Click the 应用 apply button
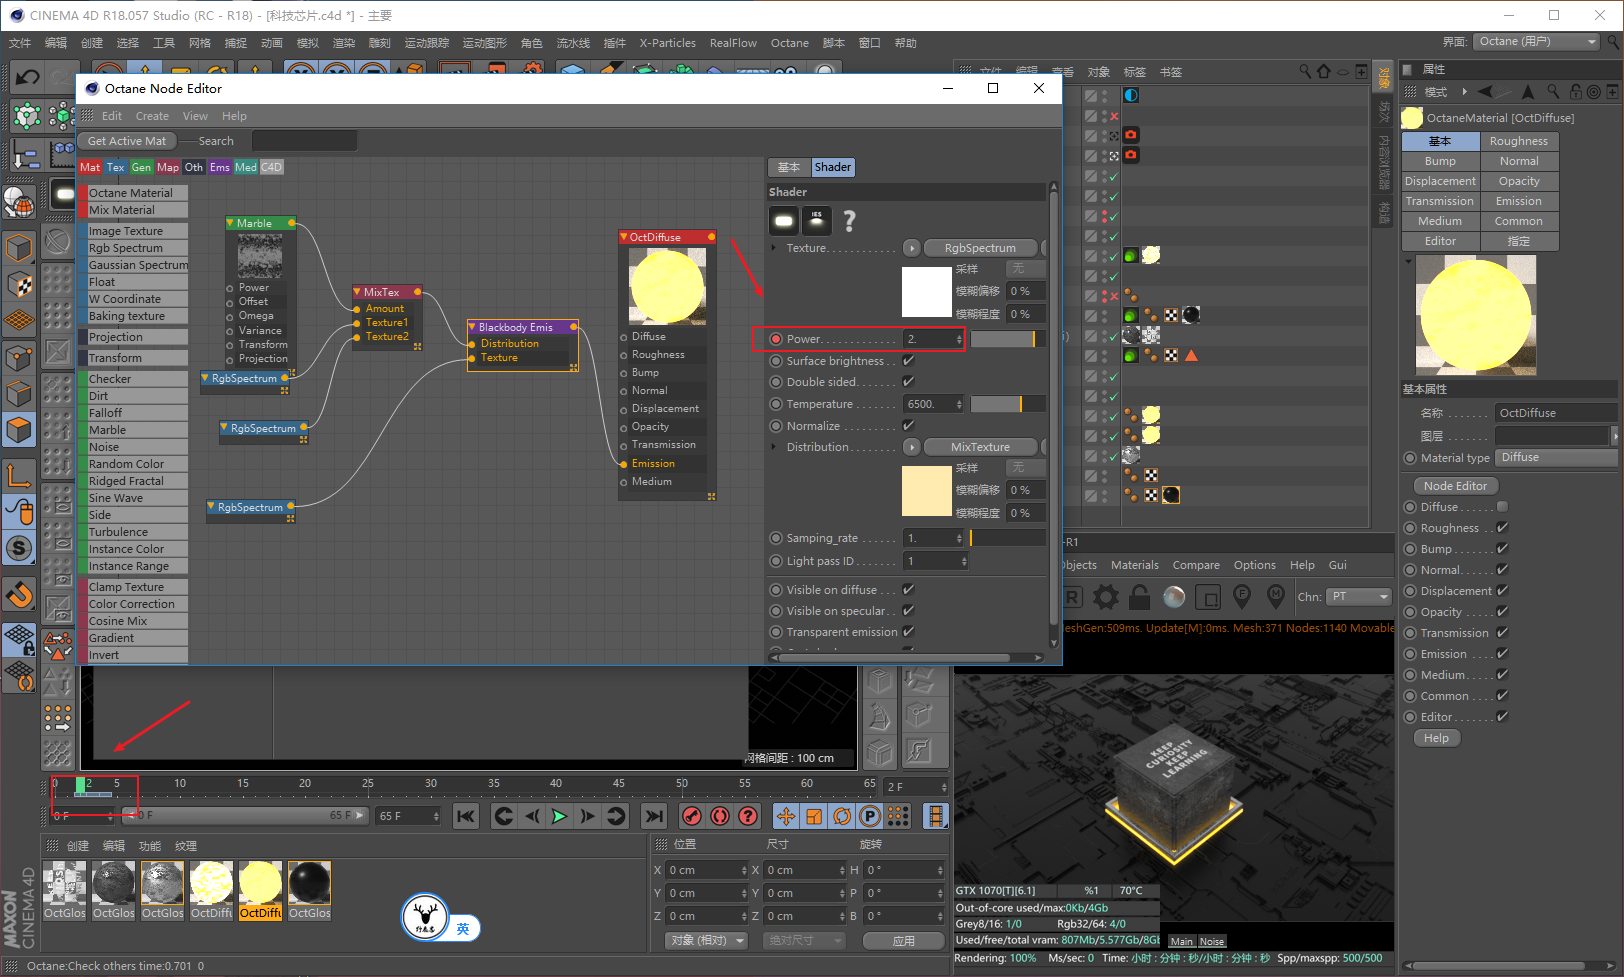The width and height of the screenshot is (1624, 977). (x=904, y=941)
